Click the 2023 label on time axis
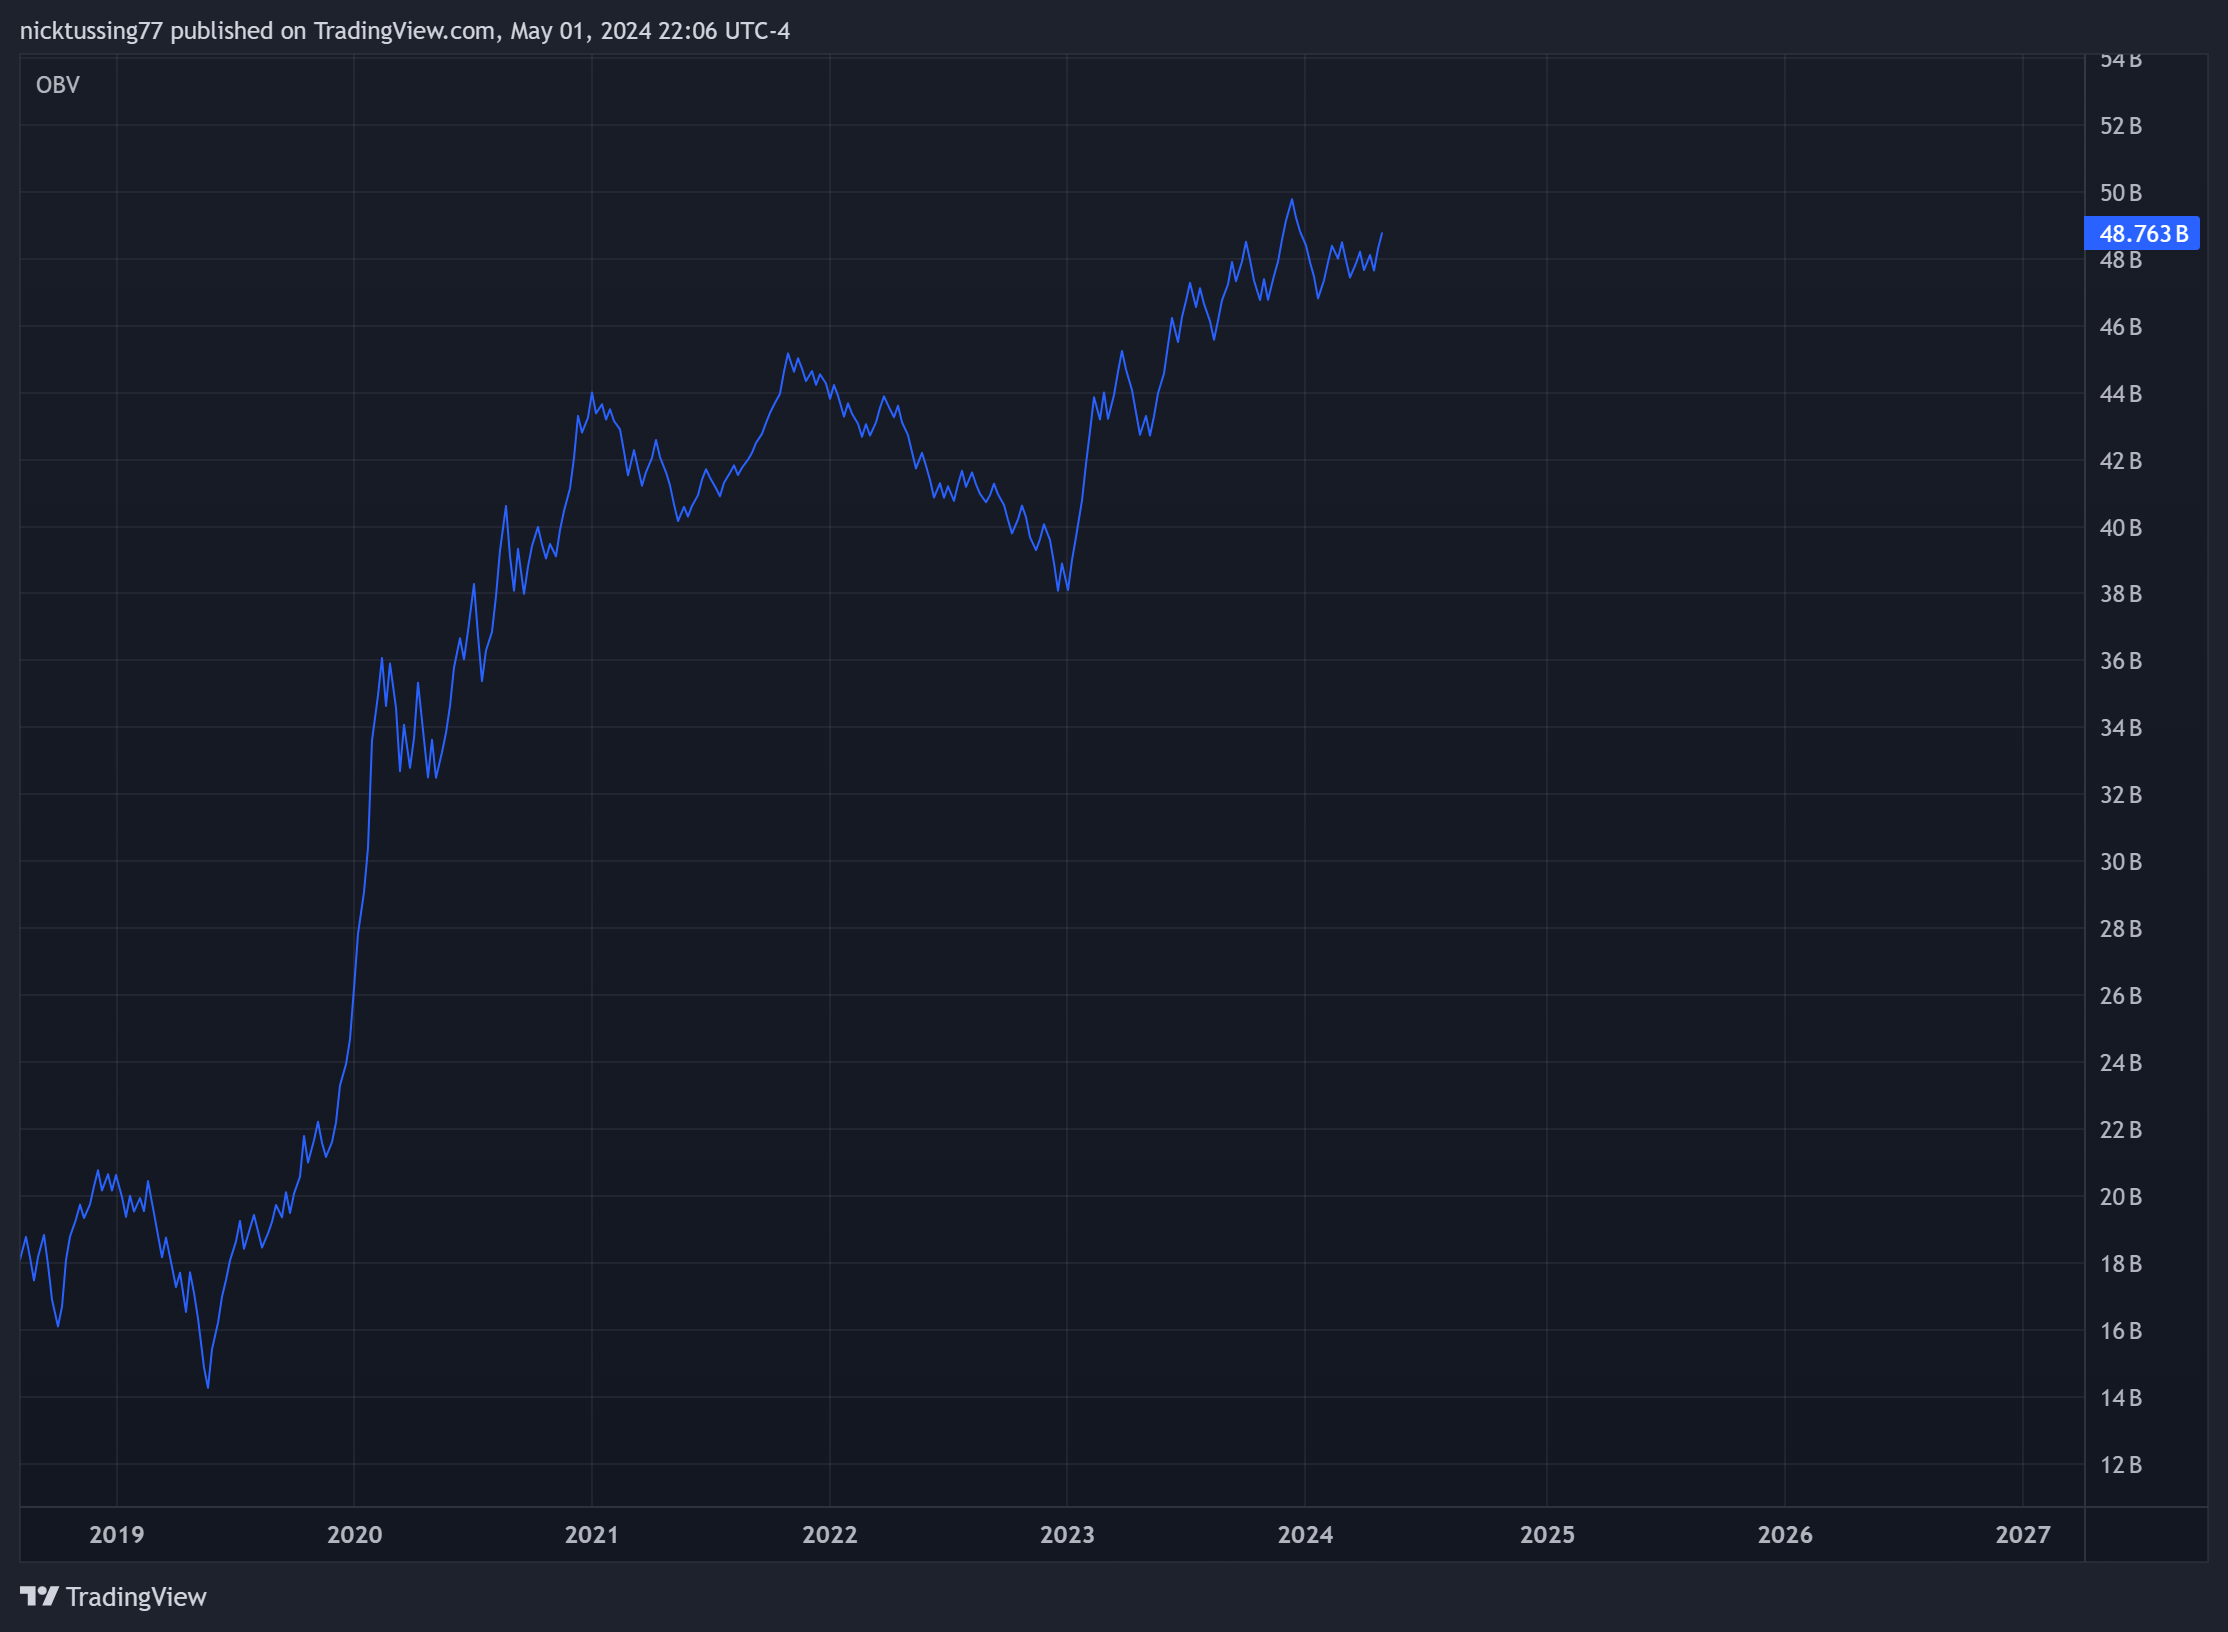The height and width of the screenshot is (1632, 2228). (x=1067, y=1534)
